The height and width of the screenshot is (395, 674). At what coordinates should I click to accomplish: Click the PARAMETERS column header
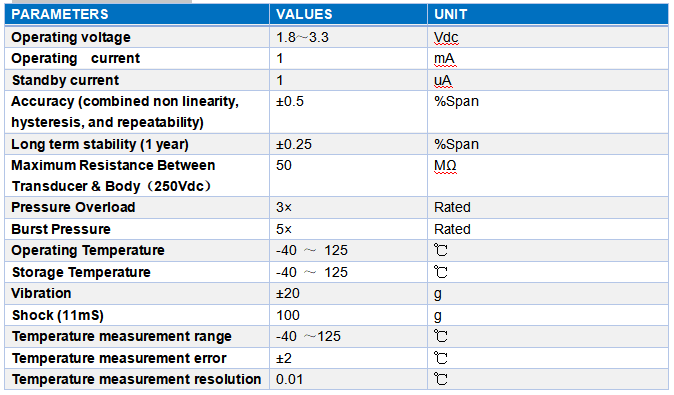[137, 14]
